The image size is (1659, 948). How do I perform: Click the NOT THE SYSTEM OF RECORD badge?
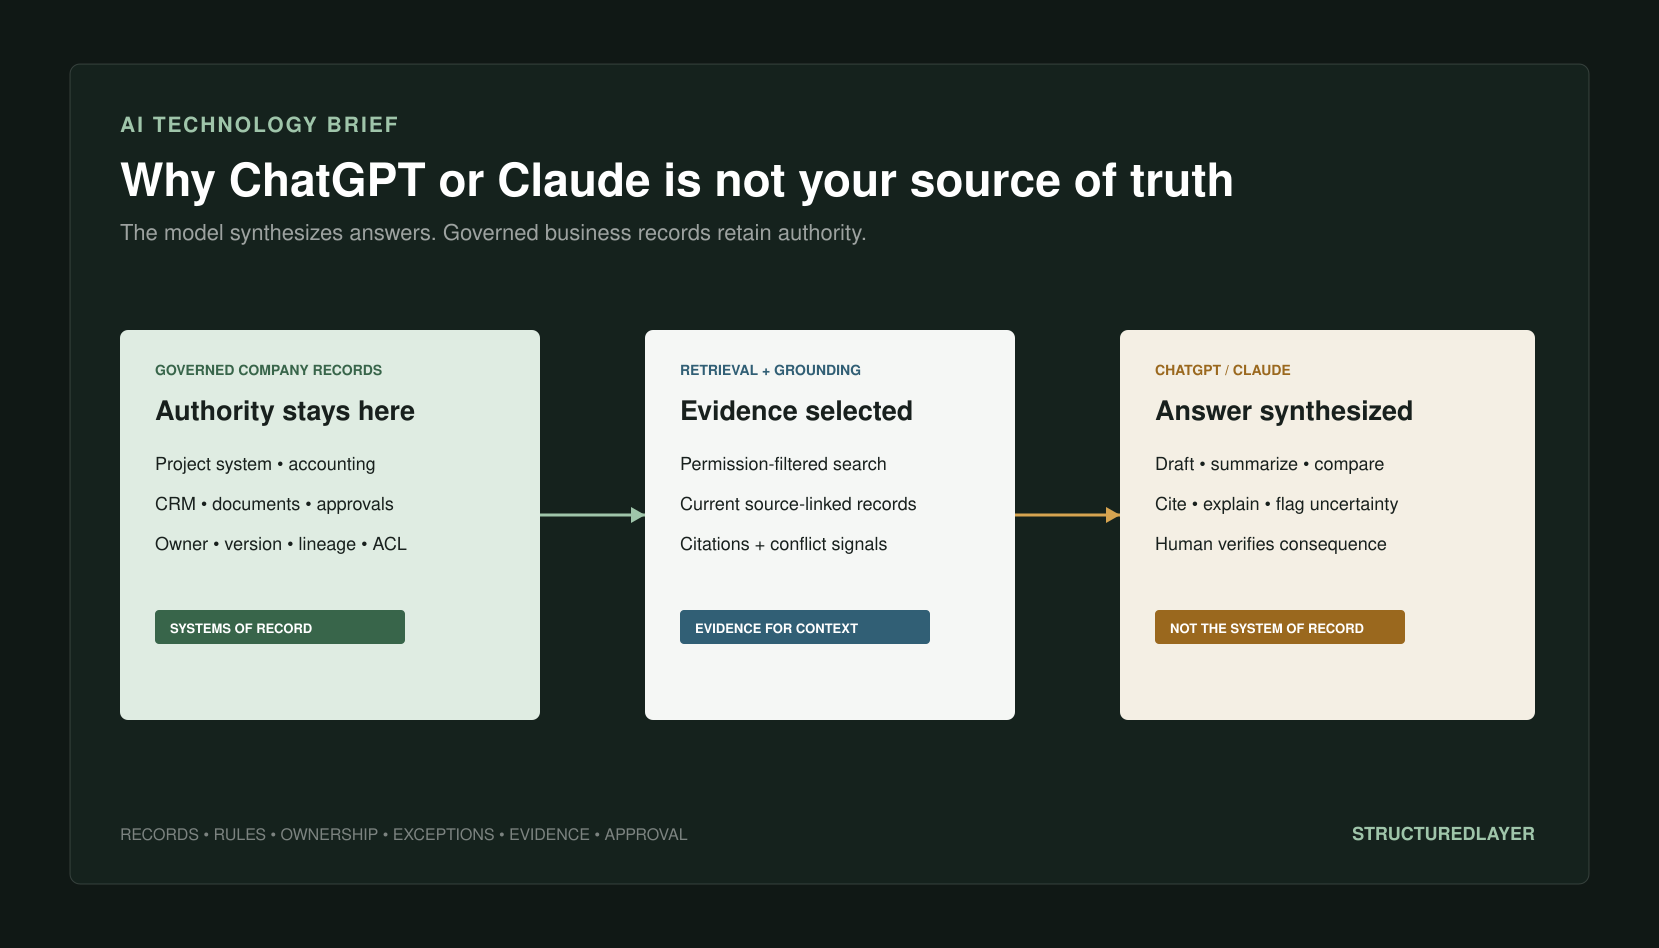pyautogui.click(x=1280, y=627)
